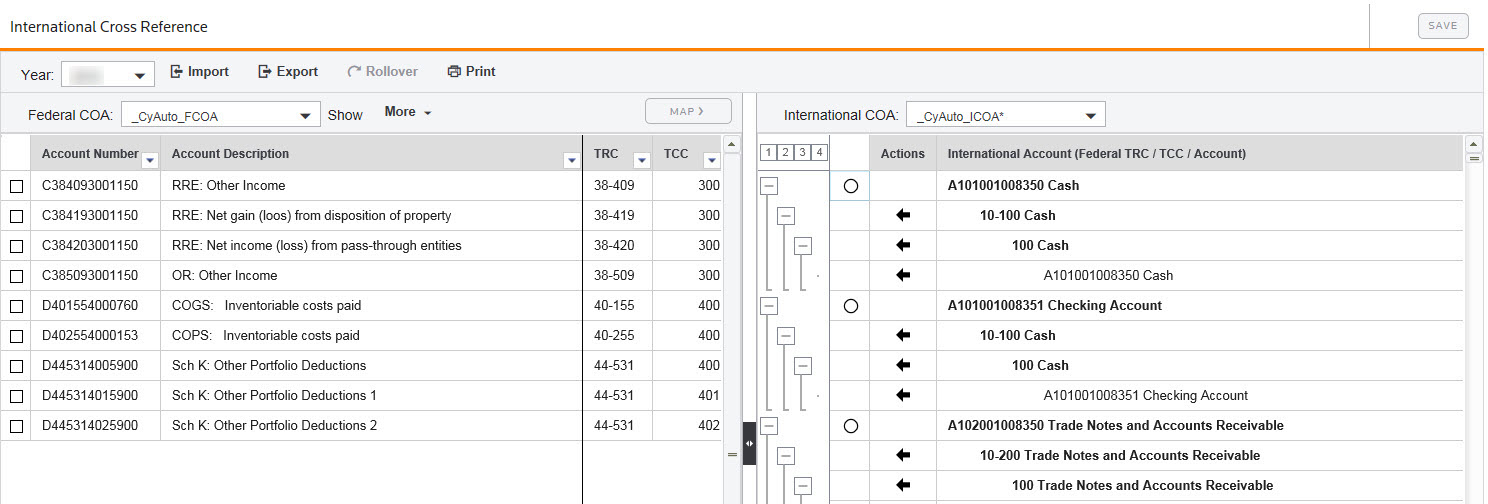Click arrow action for 100 Cash under Checking Account
1488x504 pixels.
[x=904, y=366]
